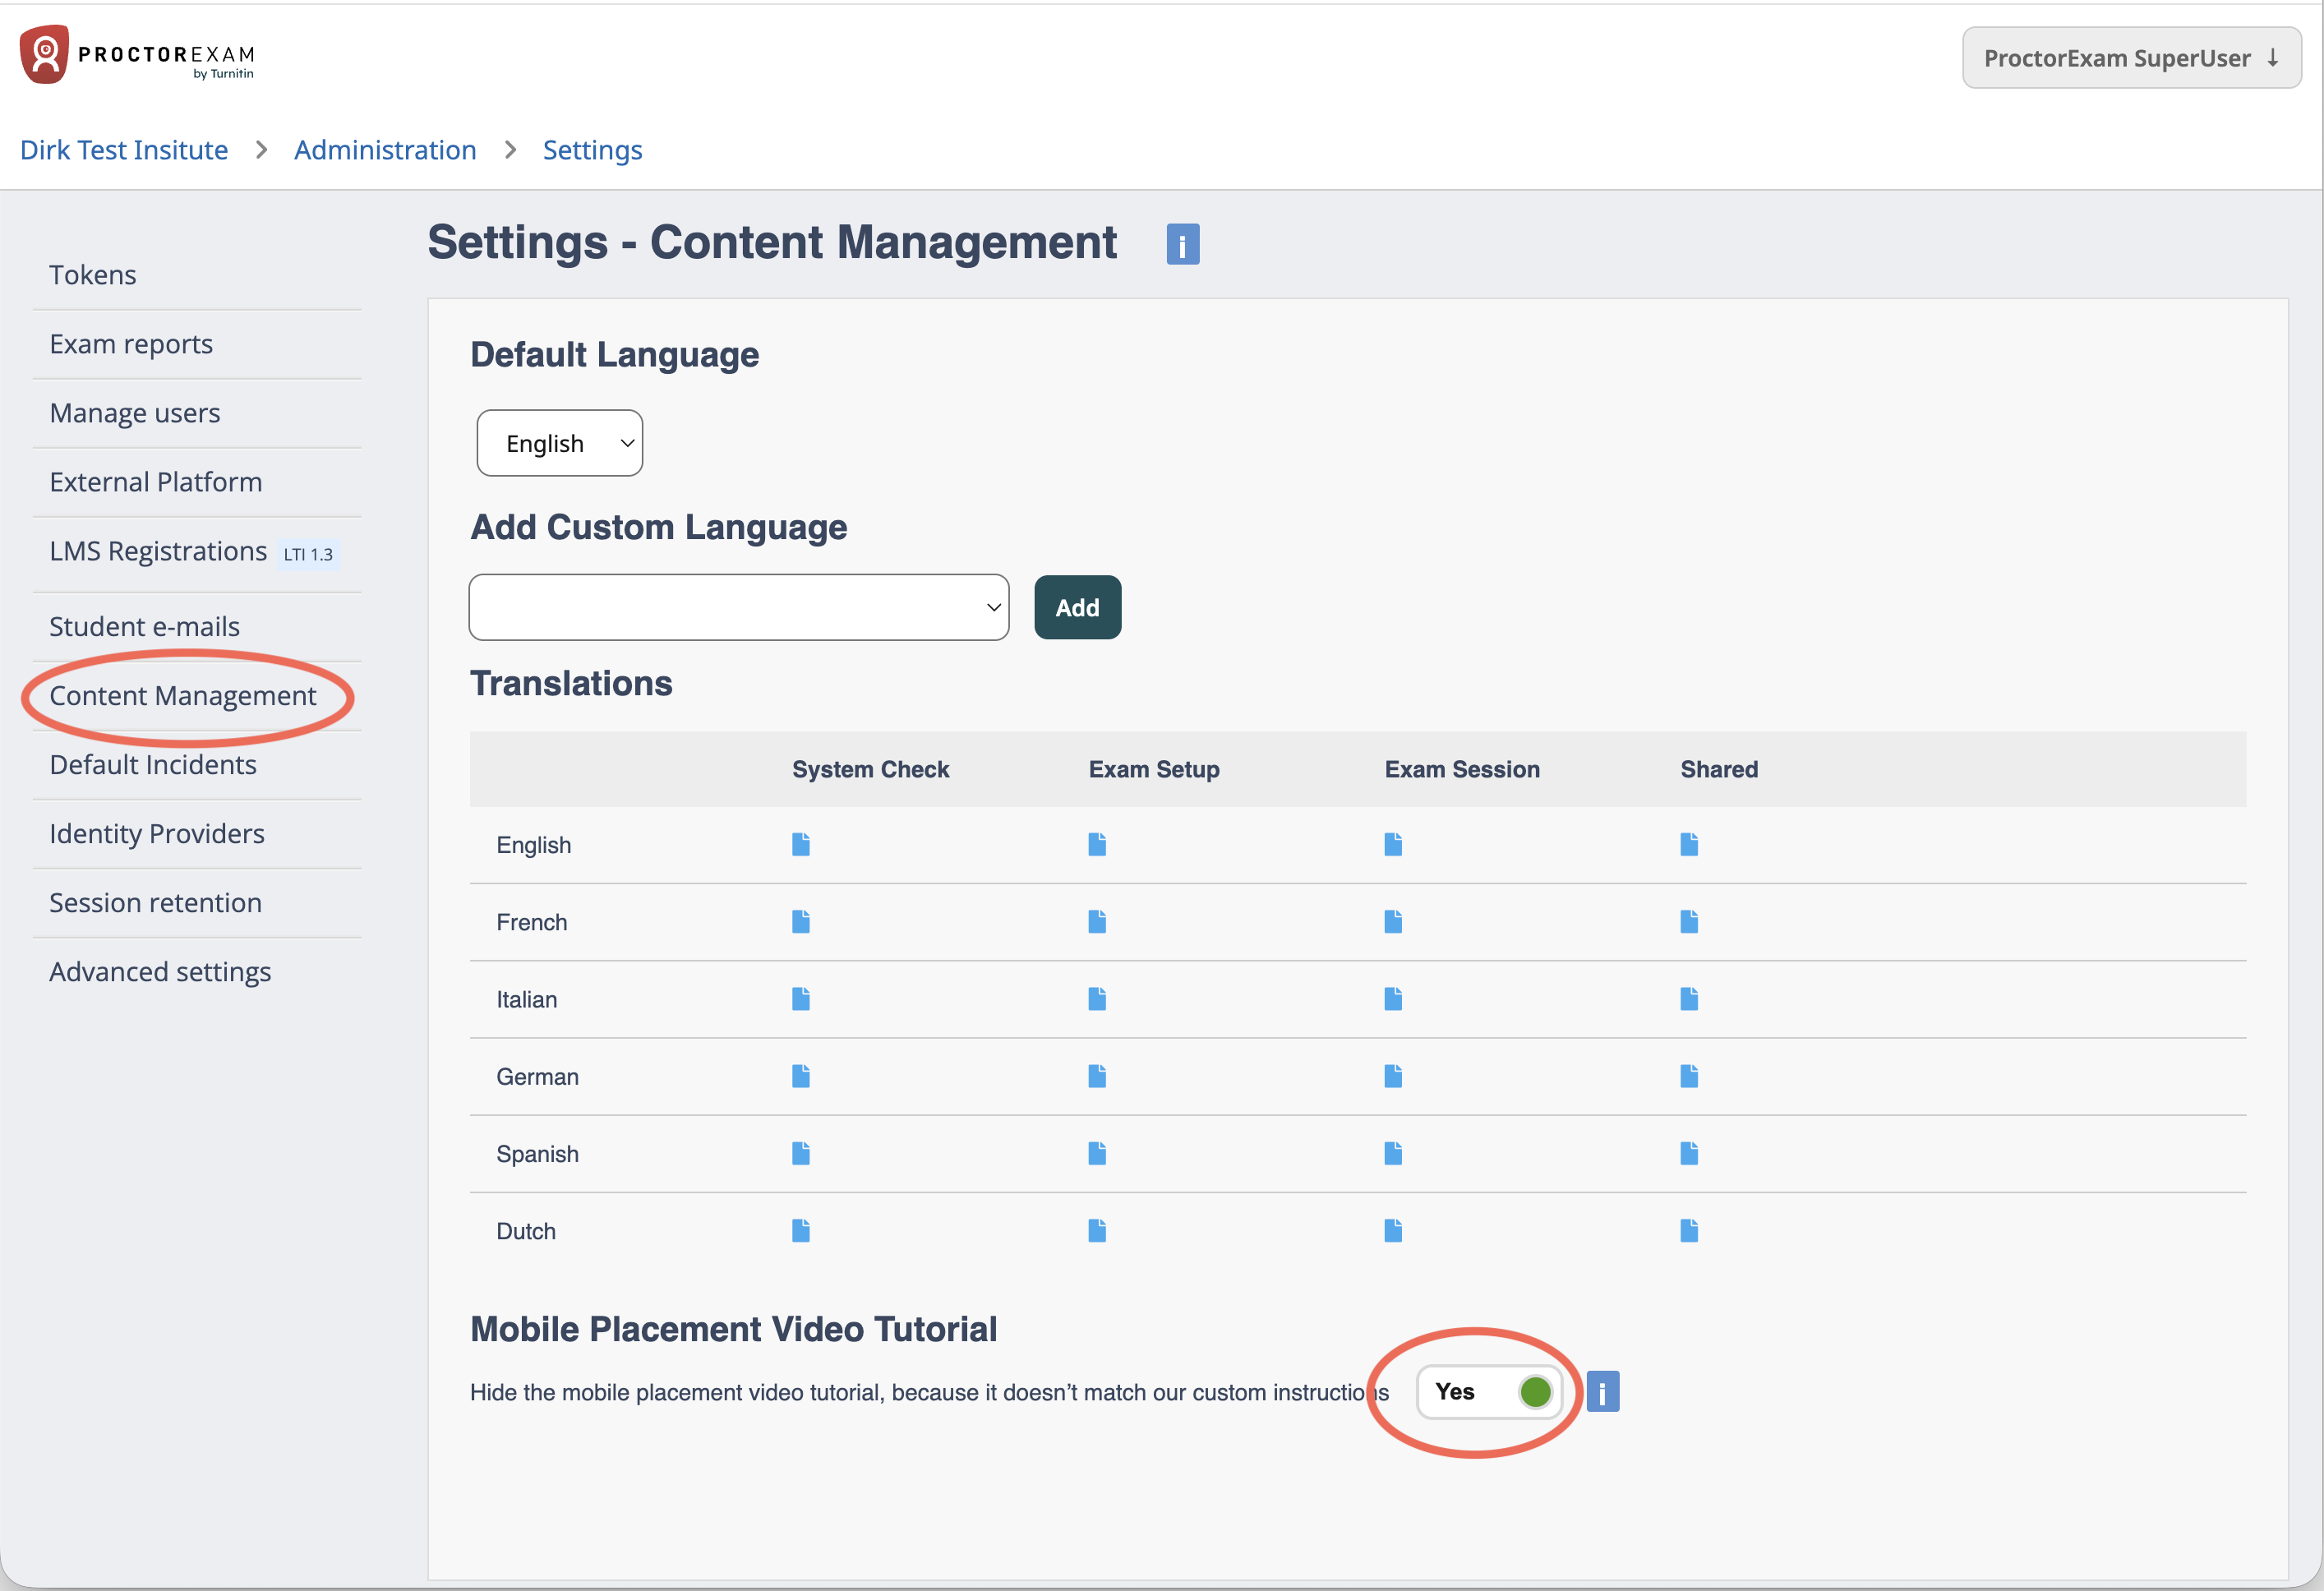This screenshot has height=1591, width=2324.
Task: Open German Exam Setup translation file
Action: (1097, 1077)
